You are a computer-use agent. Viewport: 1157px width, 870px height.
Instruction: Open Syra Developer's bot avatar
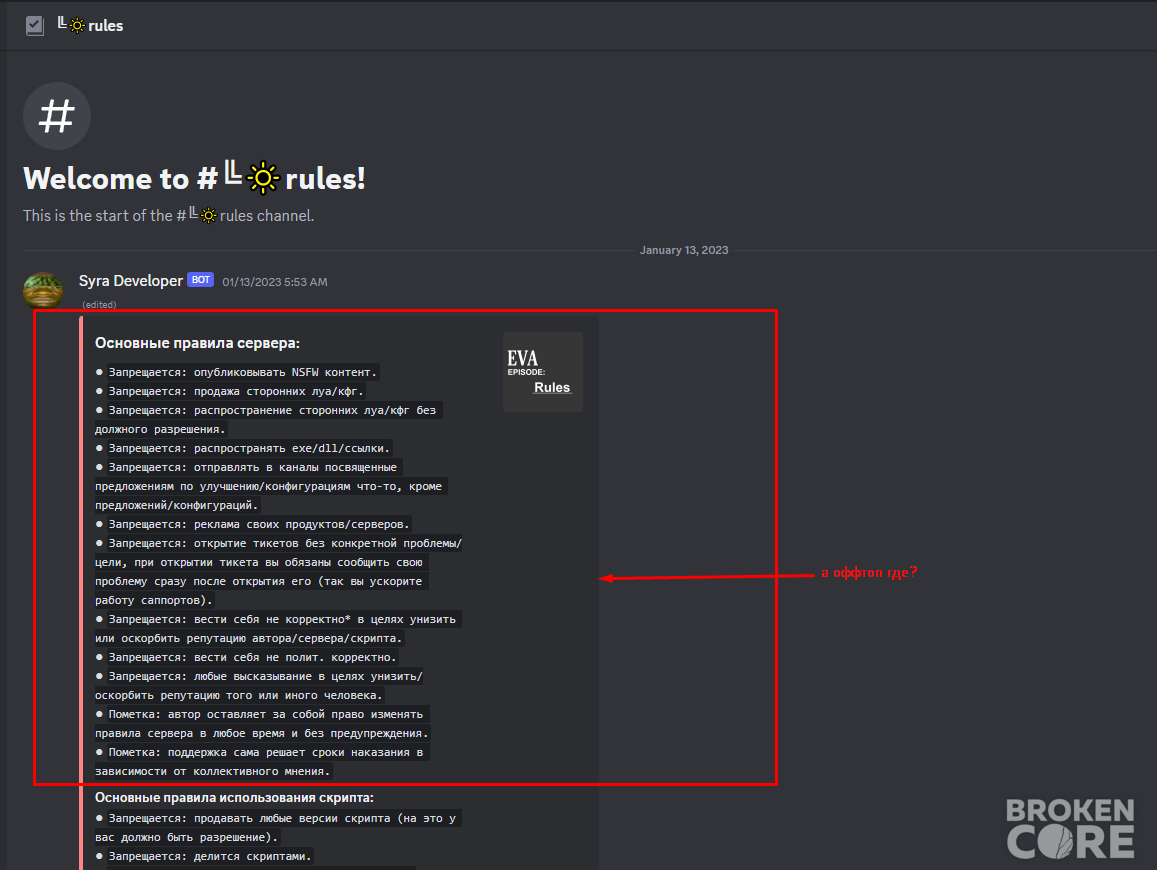(x=43, y=289)
